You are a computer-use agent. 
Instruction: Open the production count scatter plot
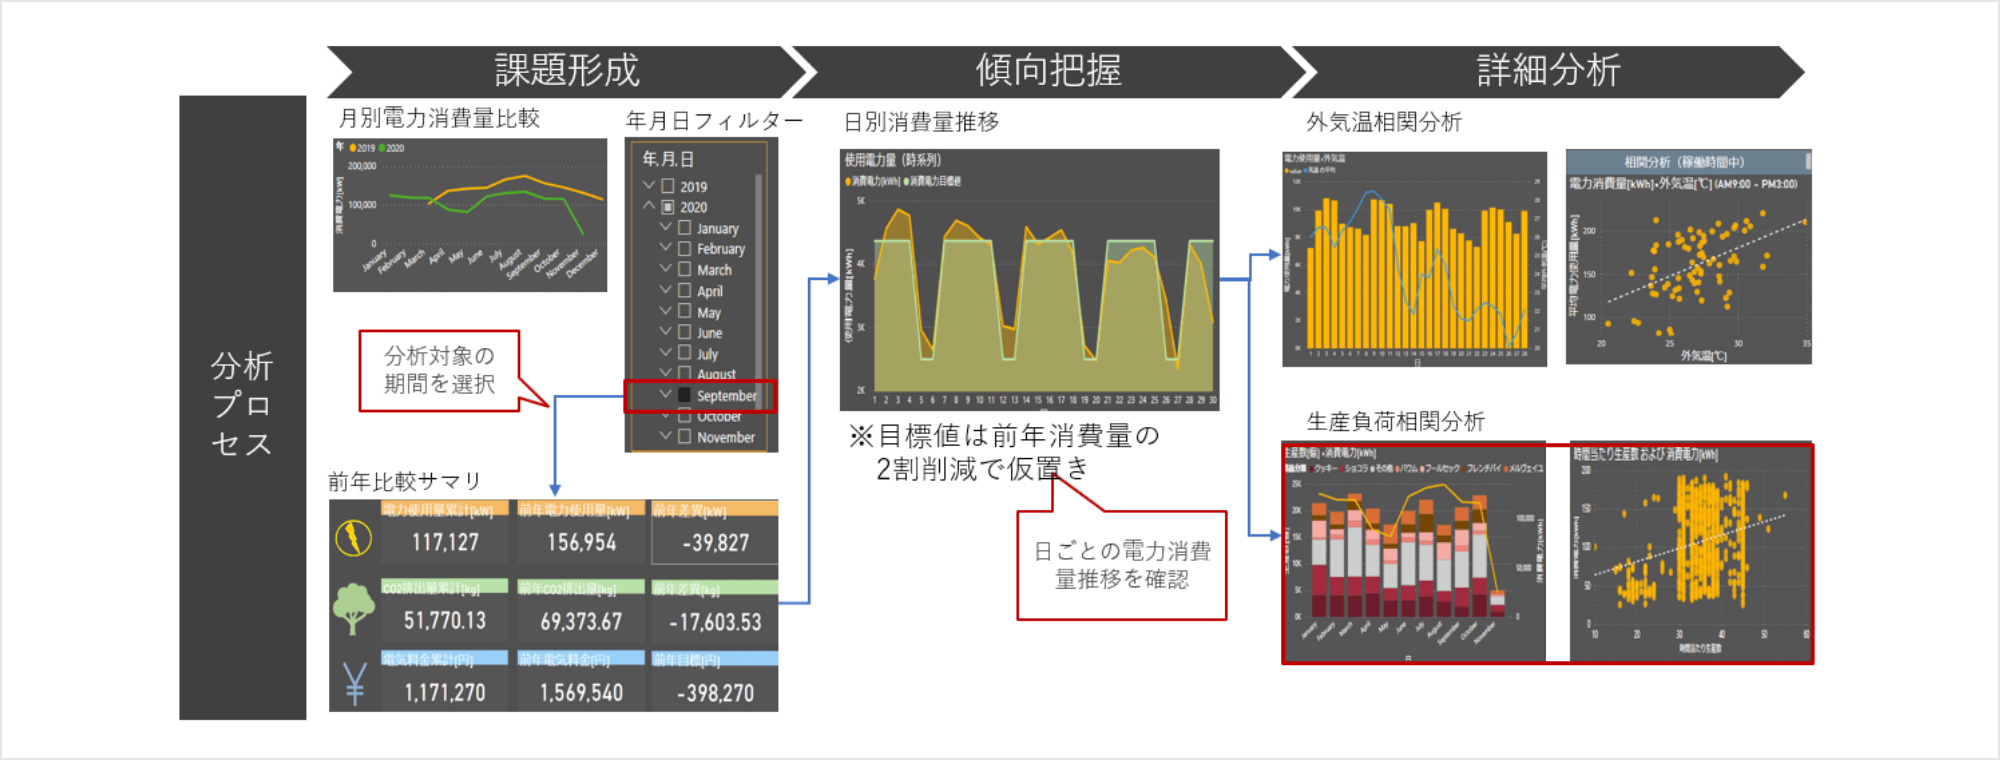(1691, 554)
